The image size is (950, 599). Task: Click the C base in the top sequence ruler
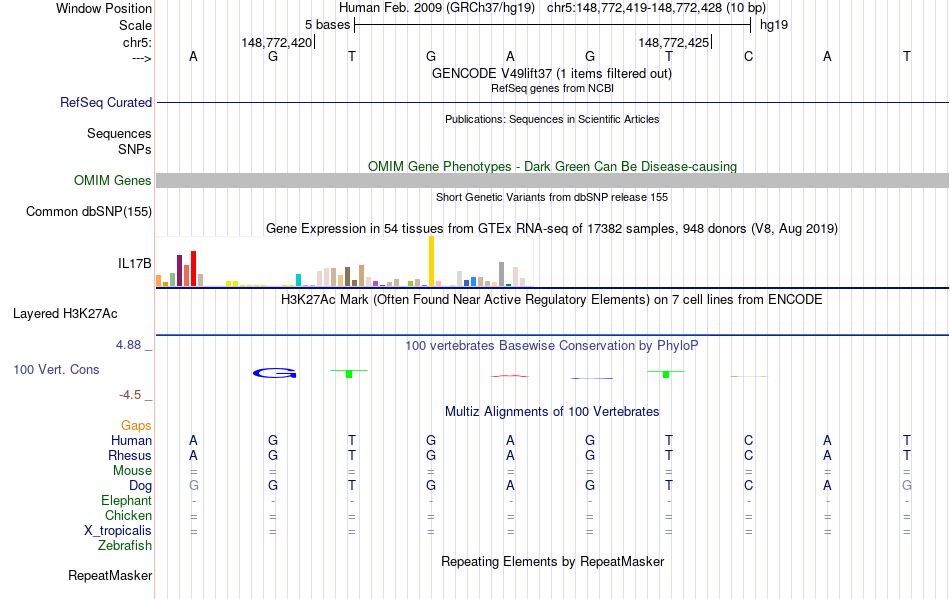(x=748, y=56)
